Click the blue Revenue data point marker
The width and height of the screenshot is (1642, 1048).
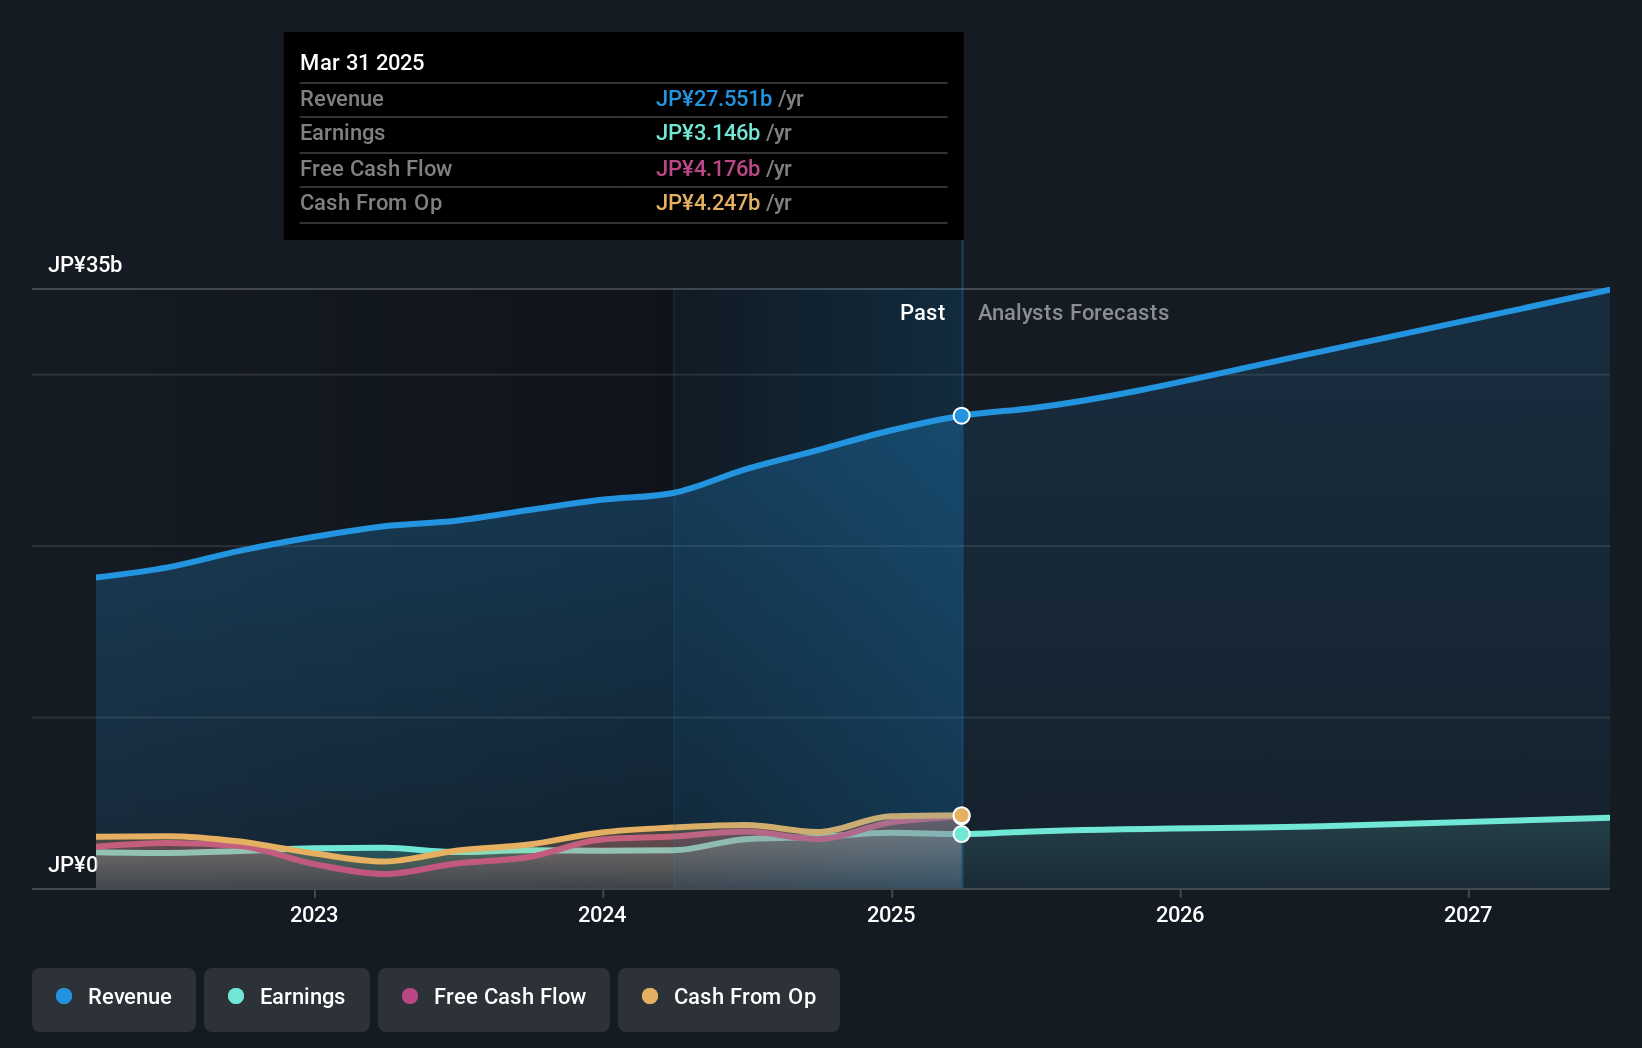pos(961,415)
